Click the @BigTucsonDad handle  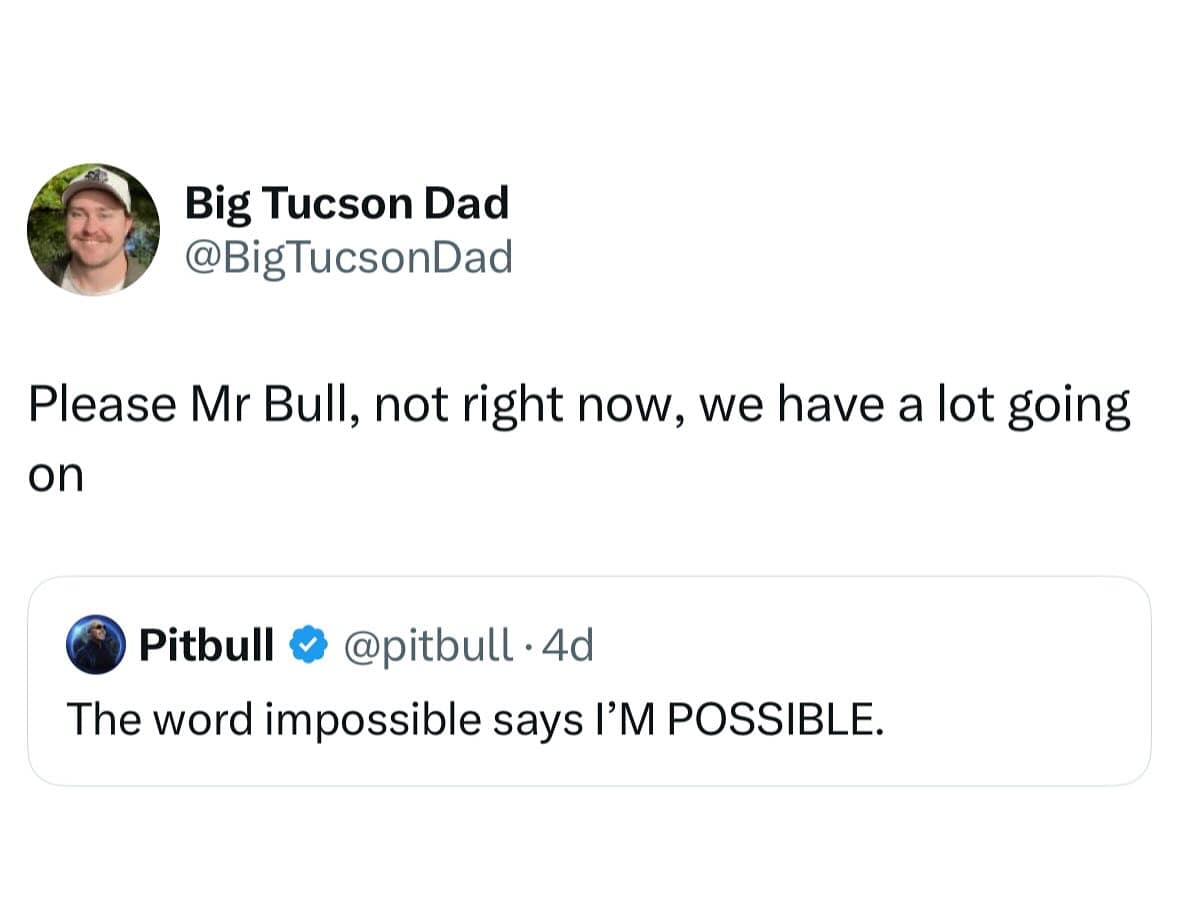click(349, 256)
